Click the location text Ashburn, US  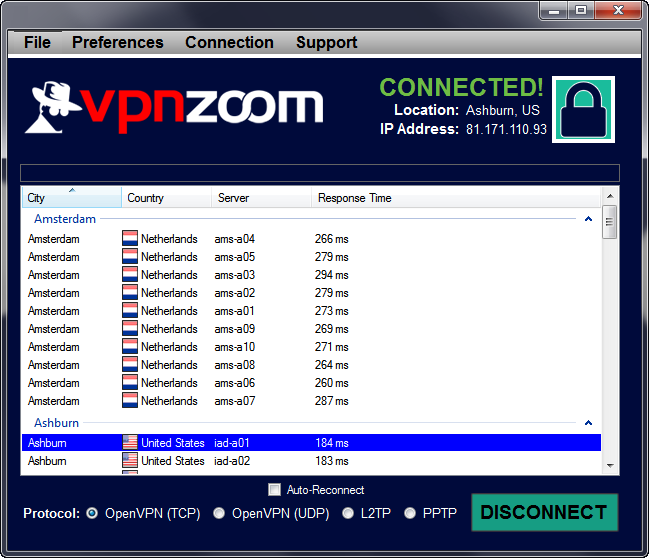click(502, 110)
